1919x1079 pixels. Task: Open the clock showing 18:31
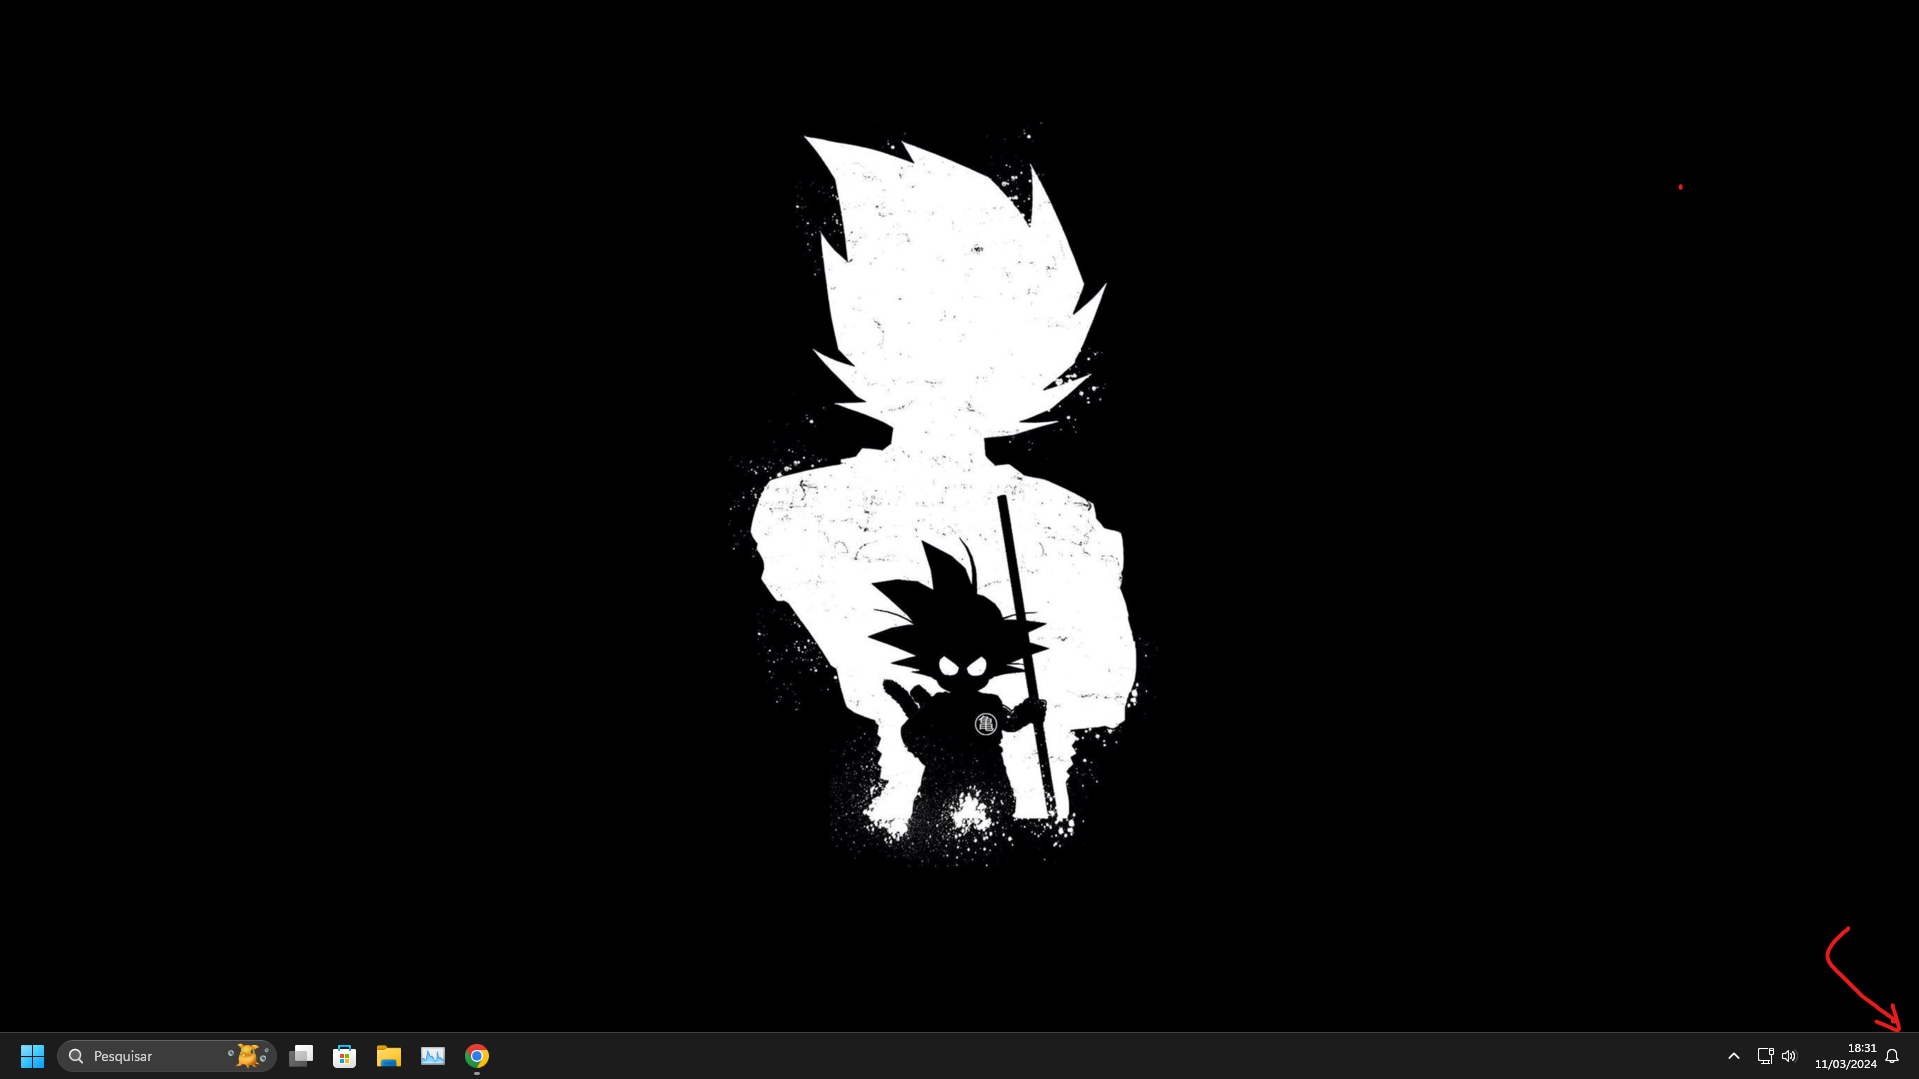(1862, 1048)
